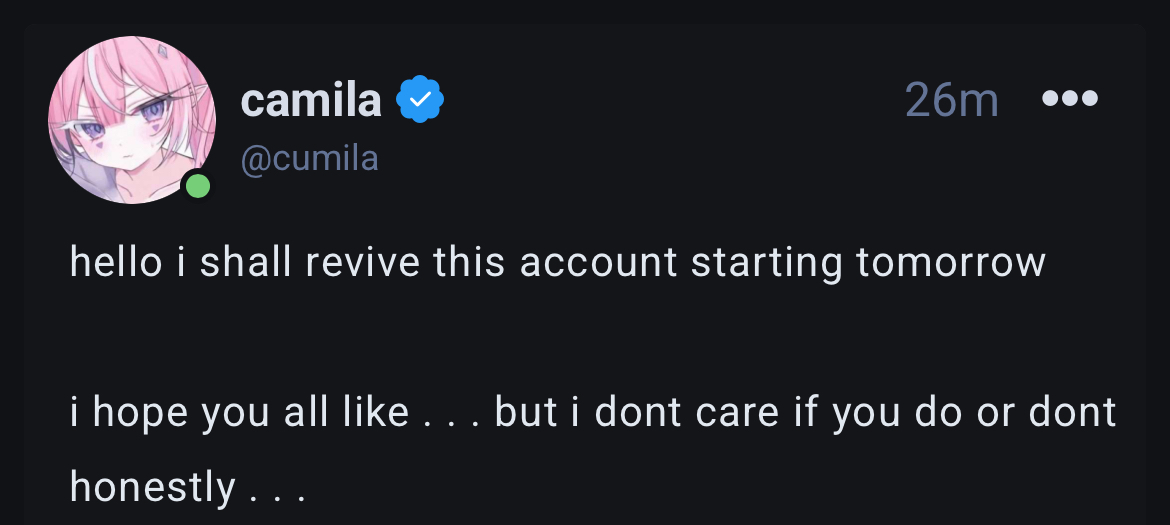Open the @cumila handle link

(x=309, y=159)
